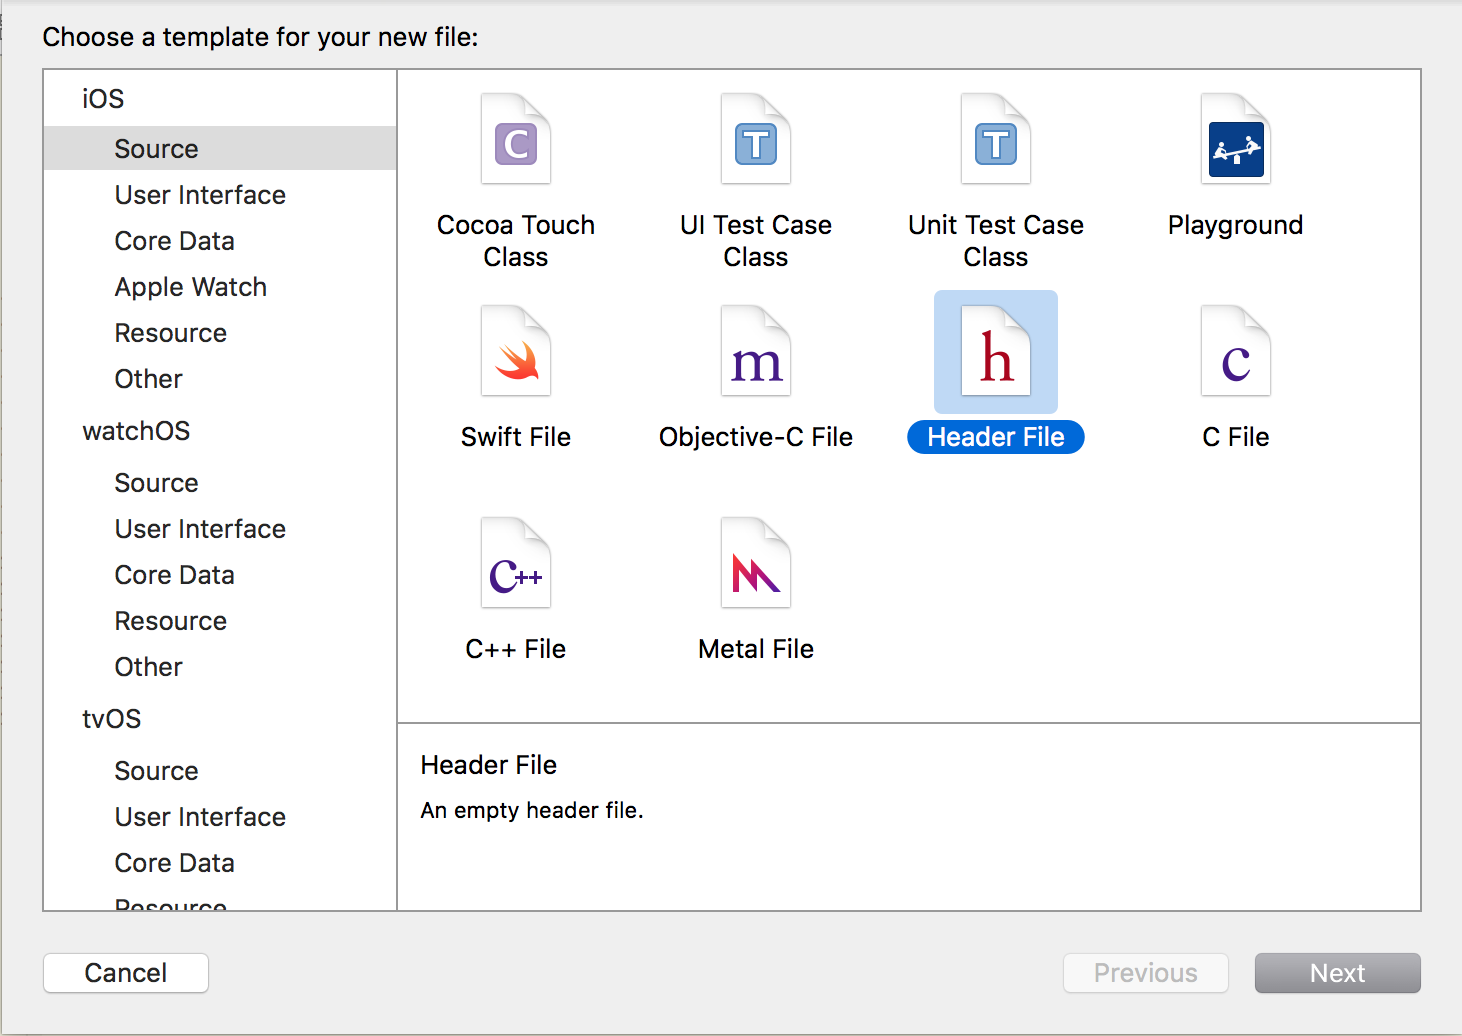Choose the Apple Watch category
This screenshot has height=1036, width=1462.
190,287
